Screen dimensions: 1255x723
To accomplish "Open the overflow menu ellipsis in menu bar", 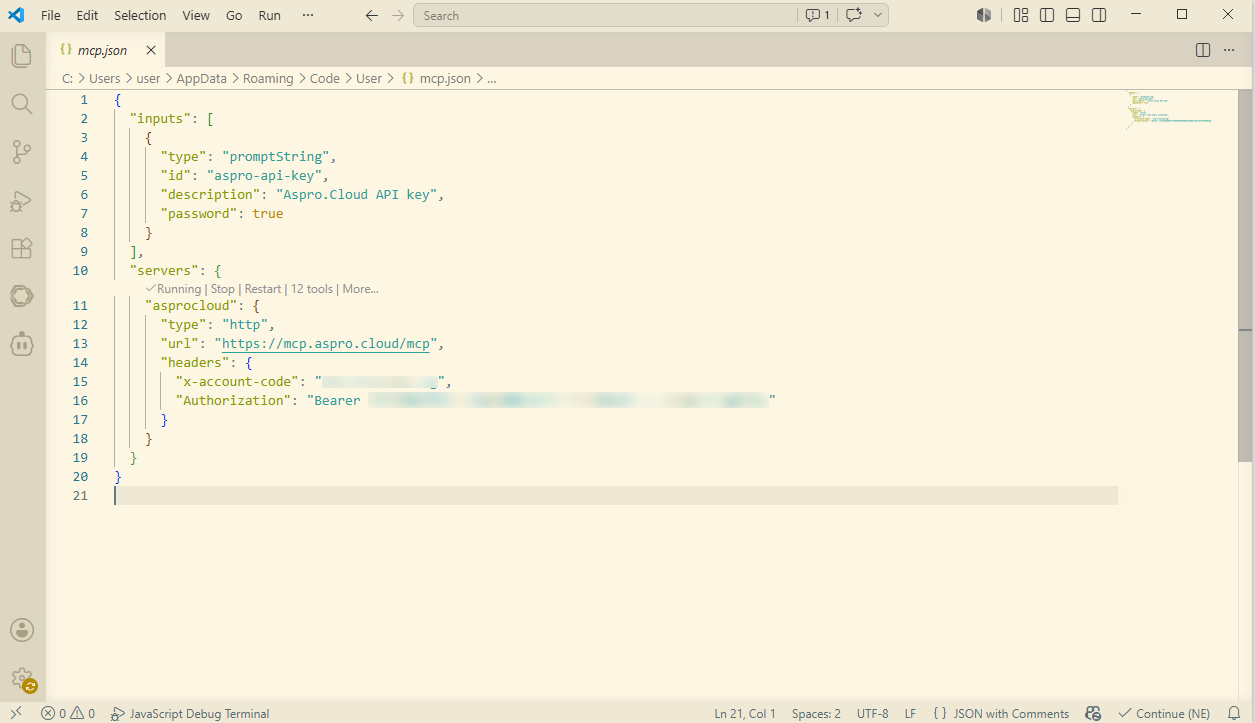I will pos(307,15).
